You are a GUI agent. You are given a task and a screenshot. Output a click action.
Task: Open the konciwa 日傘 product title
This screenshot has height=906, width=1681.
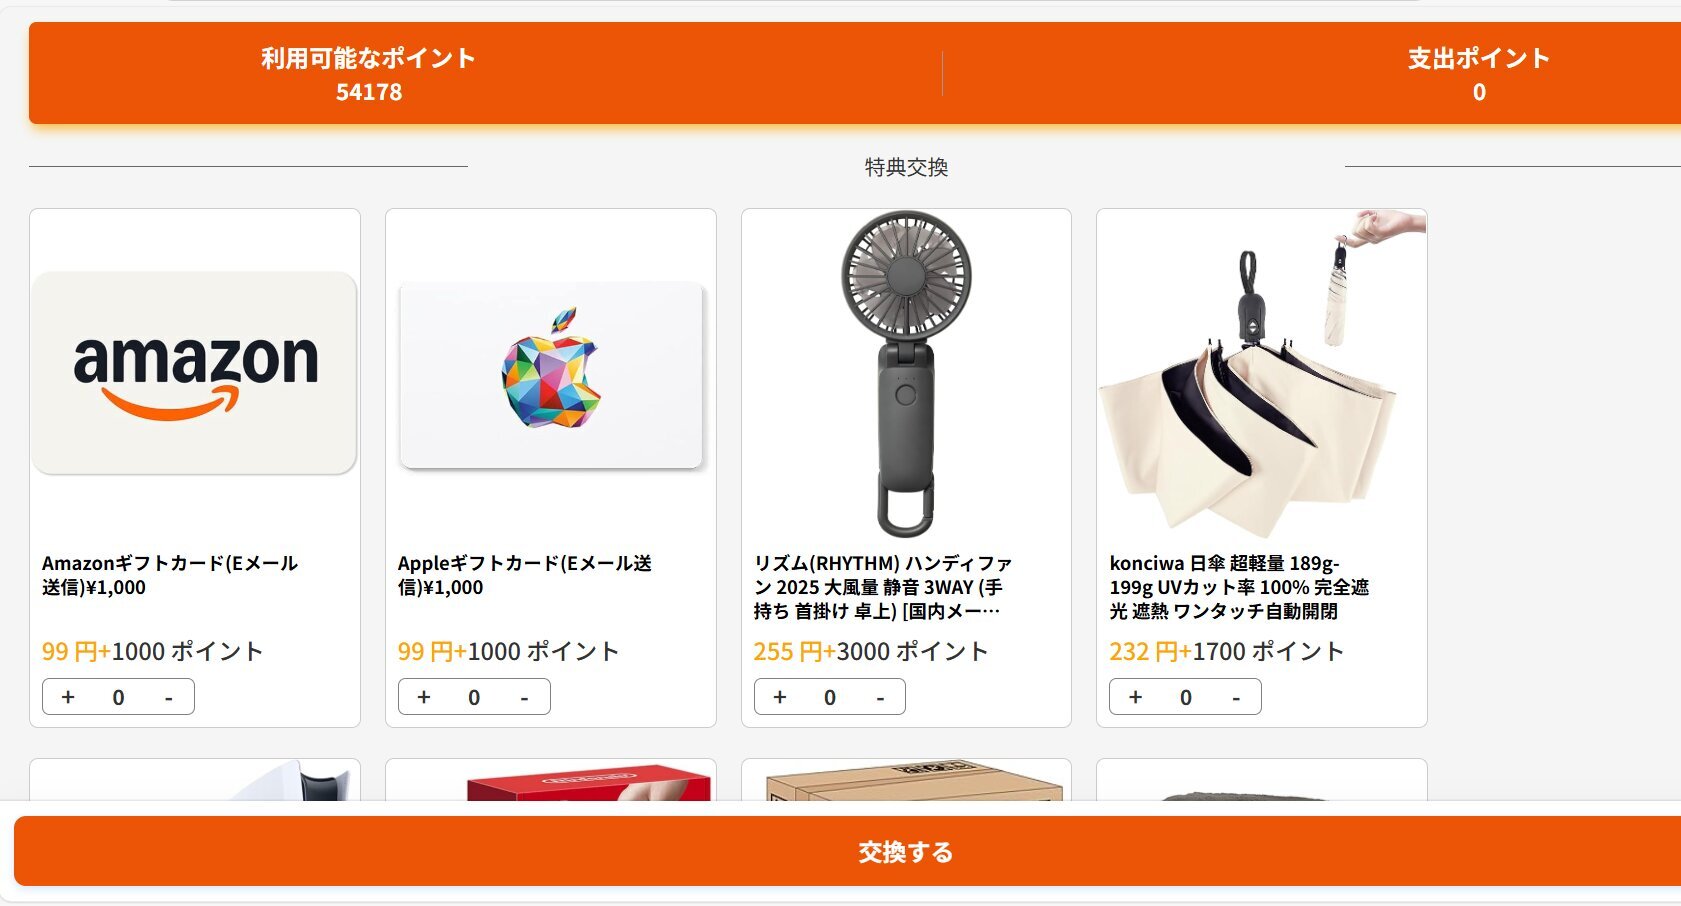[1239, 587]
